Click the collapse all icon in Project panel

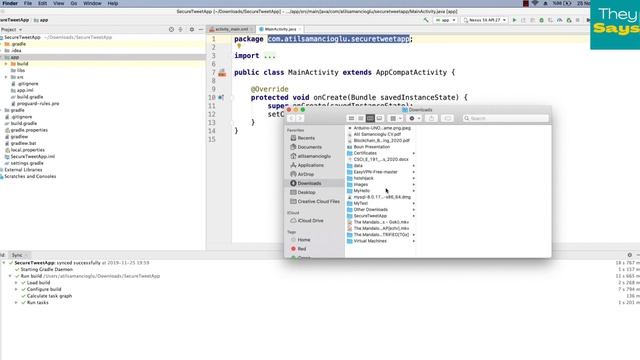click(181, 29)
